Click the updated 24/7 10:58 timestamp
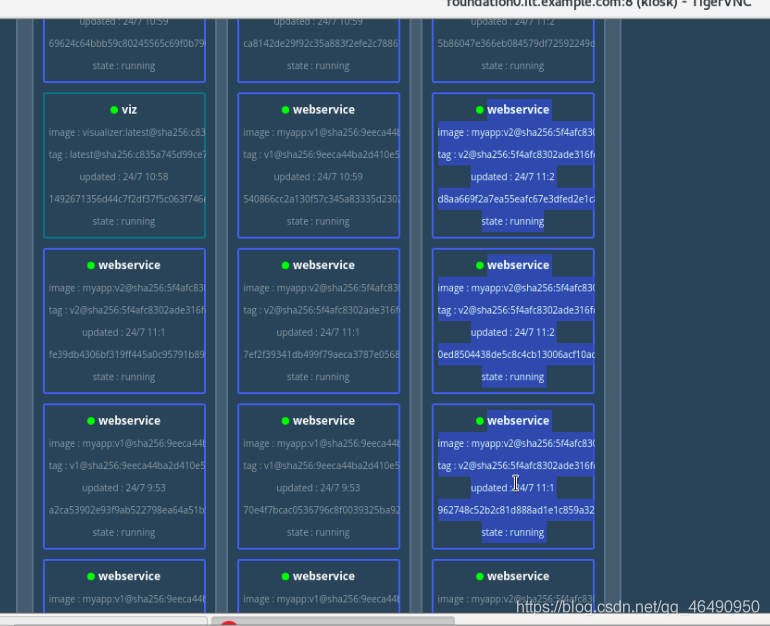The height and width of the screenshot is (626, 770). [x=124, y=177]
